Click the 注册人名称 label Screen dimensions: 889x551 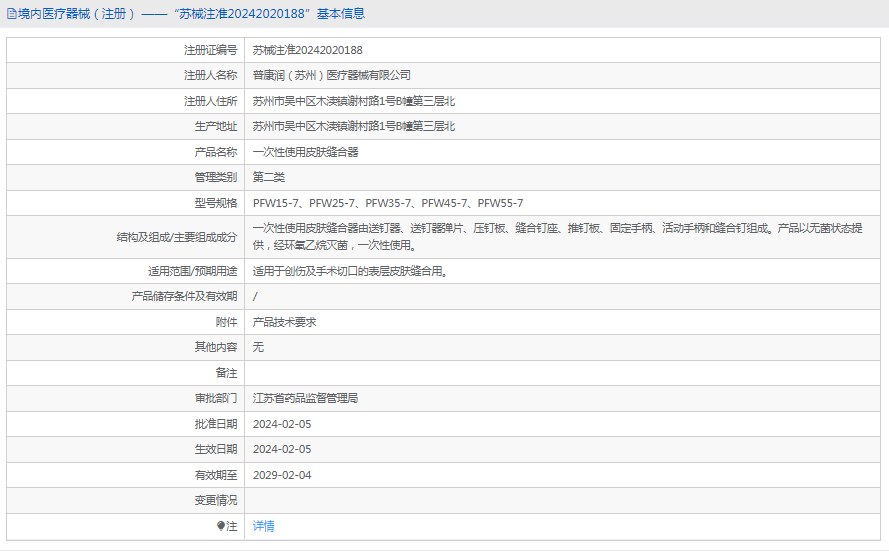click(x=210, y=75)
